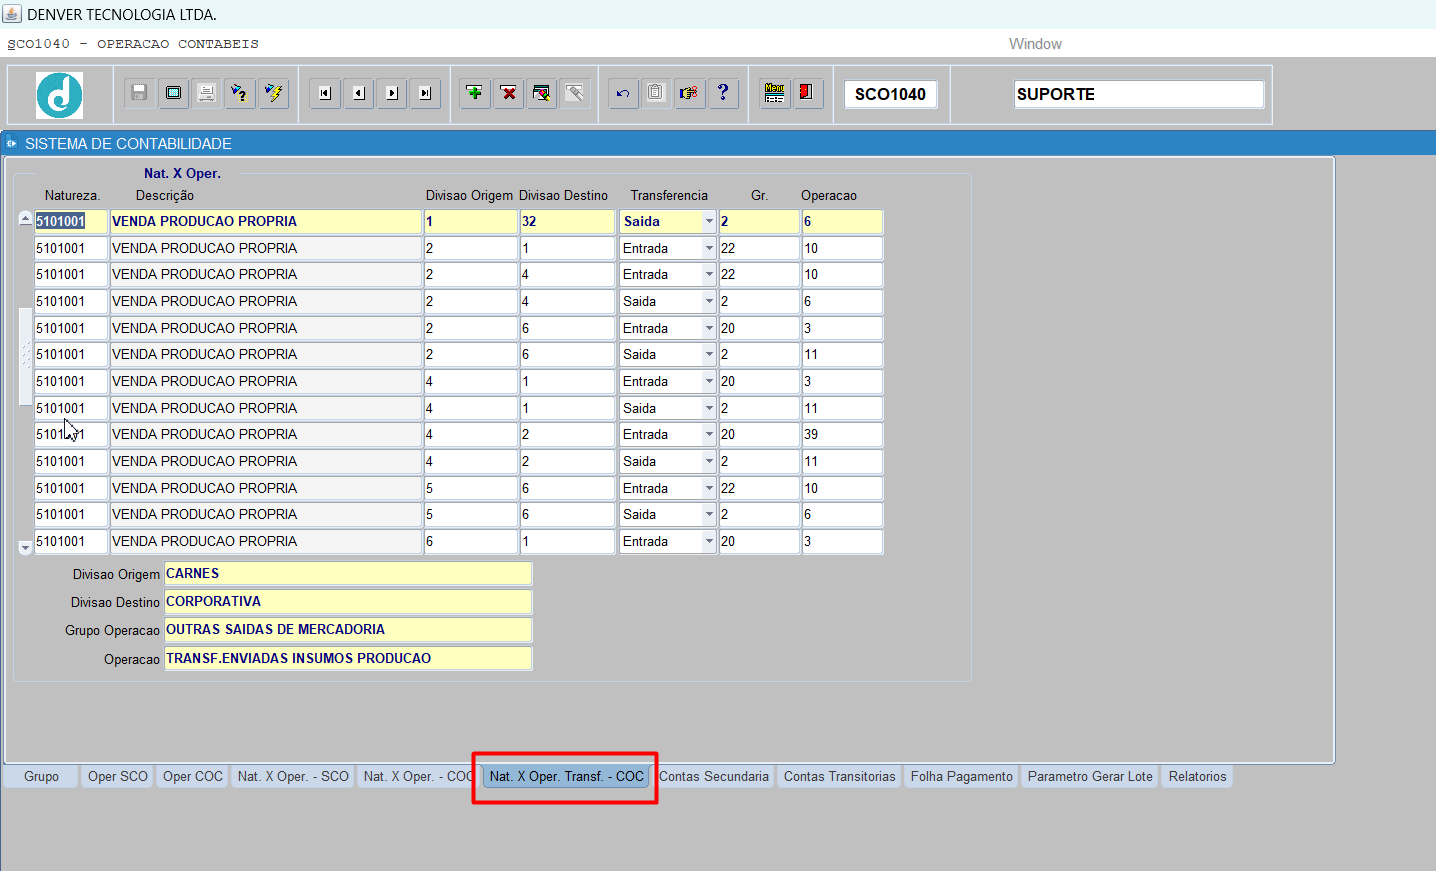Click Operacao field TRANSF.ENVIADAS INSUMOS PRODUCAO

348,658
